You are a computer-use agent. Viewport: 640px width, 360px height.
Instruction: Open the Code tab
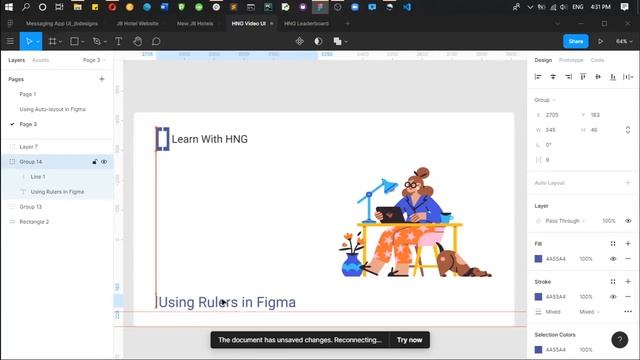[597, 60]
